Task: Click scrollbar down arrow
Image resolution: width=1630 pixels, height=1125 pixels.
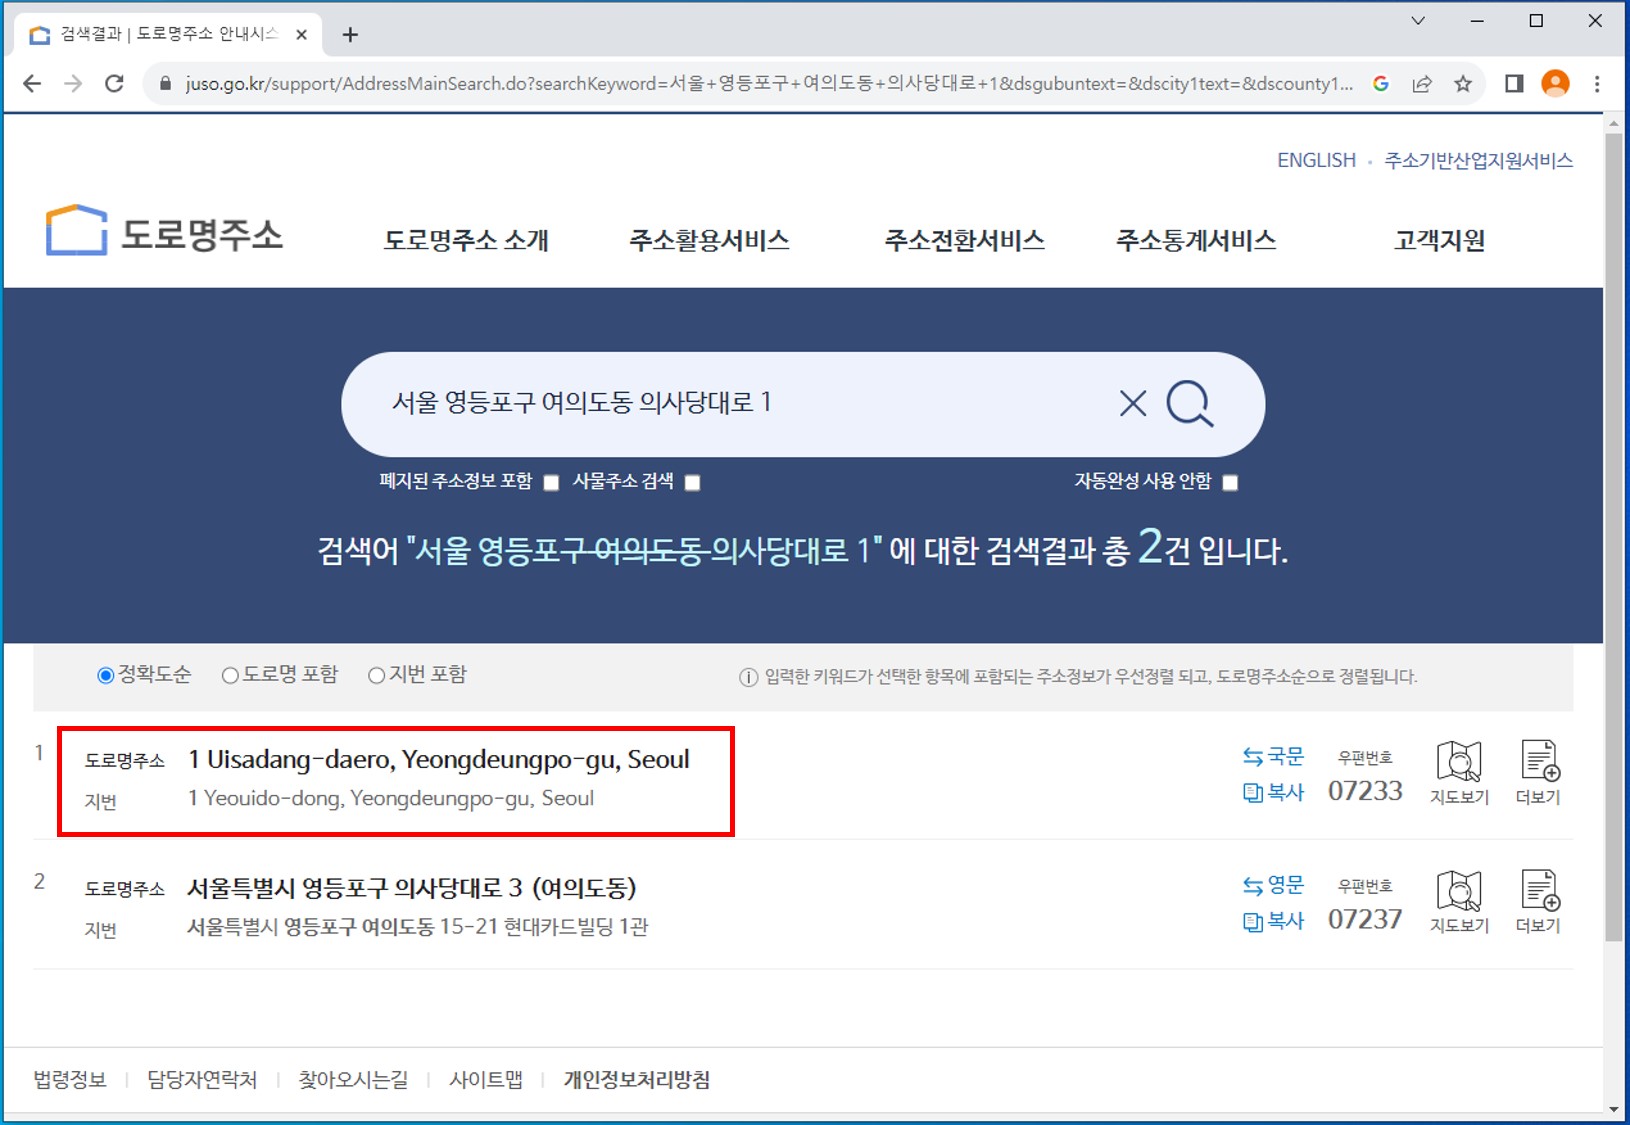Action: coord(1613,1109)
